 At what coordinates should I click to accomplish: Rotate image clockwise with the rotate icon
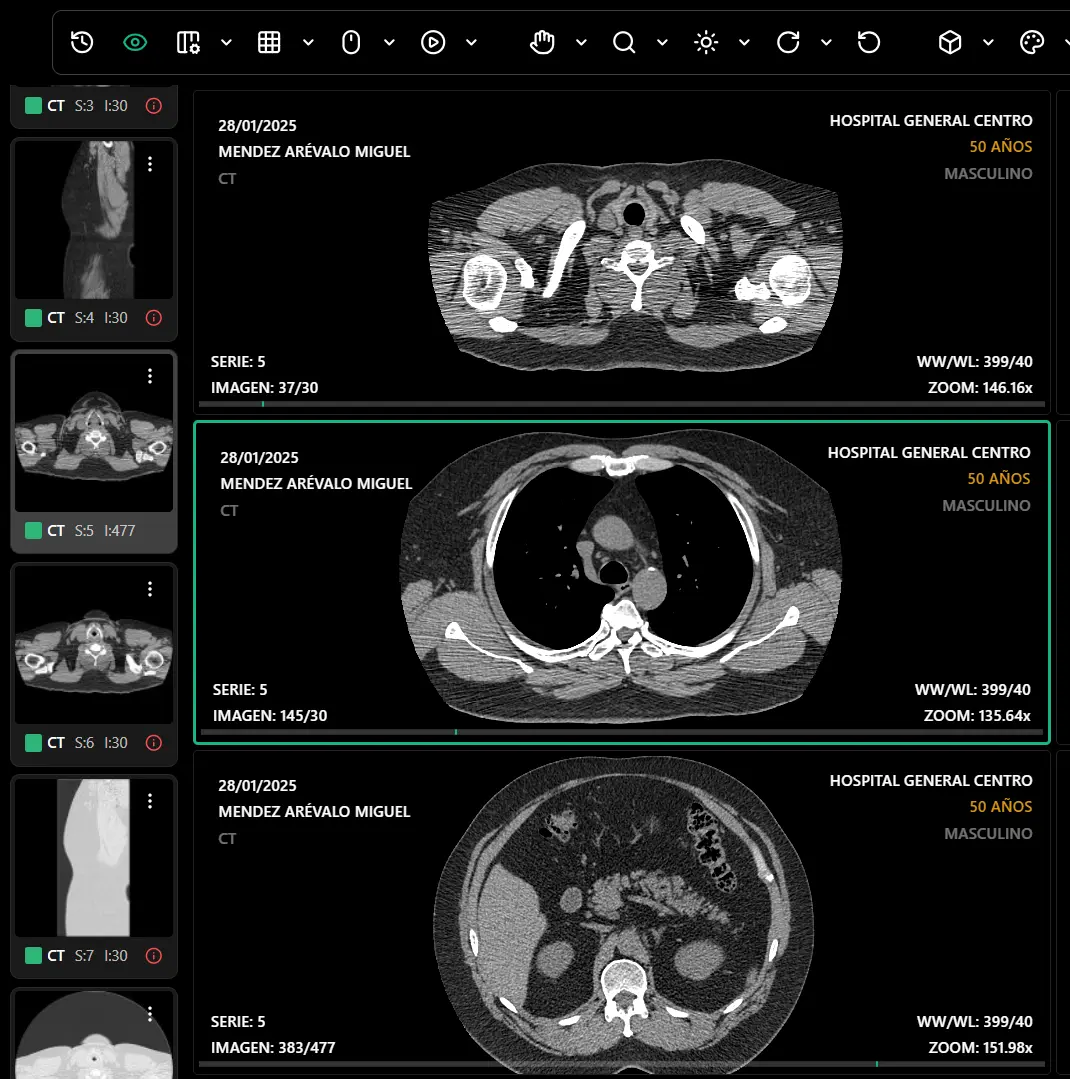(x=788, y=43)
